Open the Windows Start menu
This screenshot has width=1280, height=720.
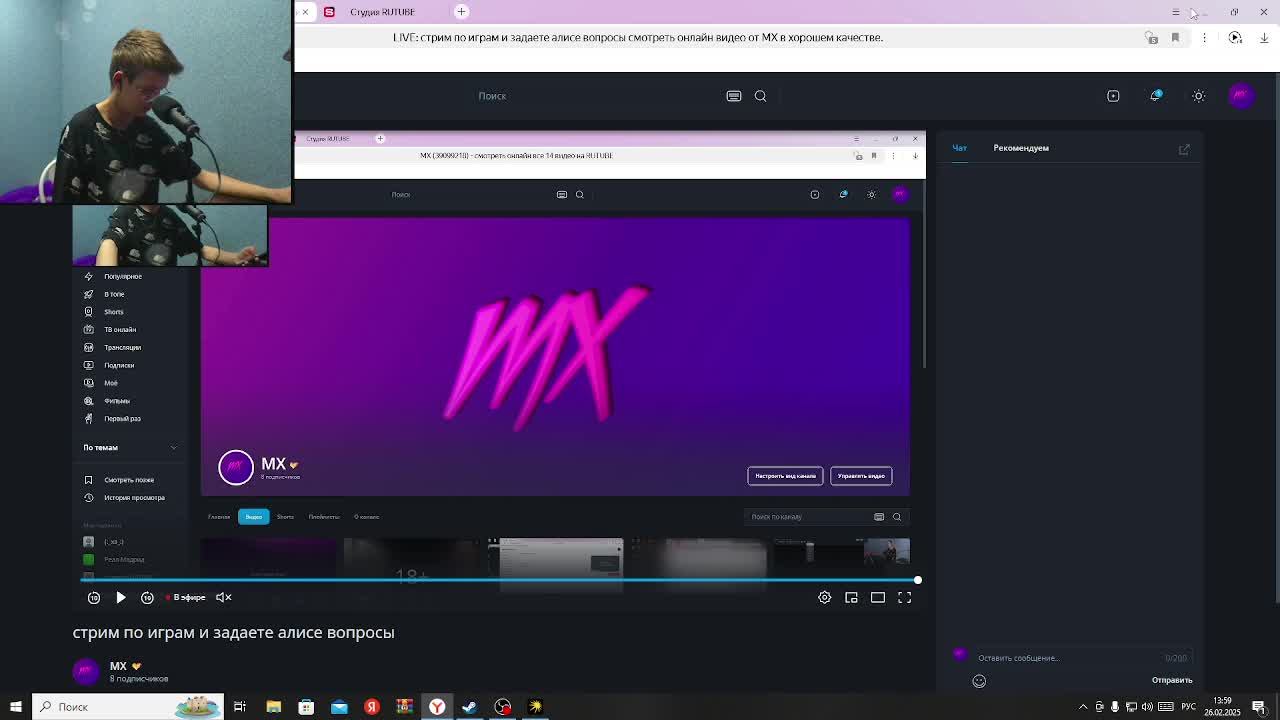pyautogui.click(x=16, y=707)
